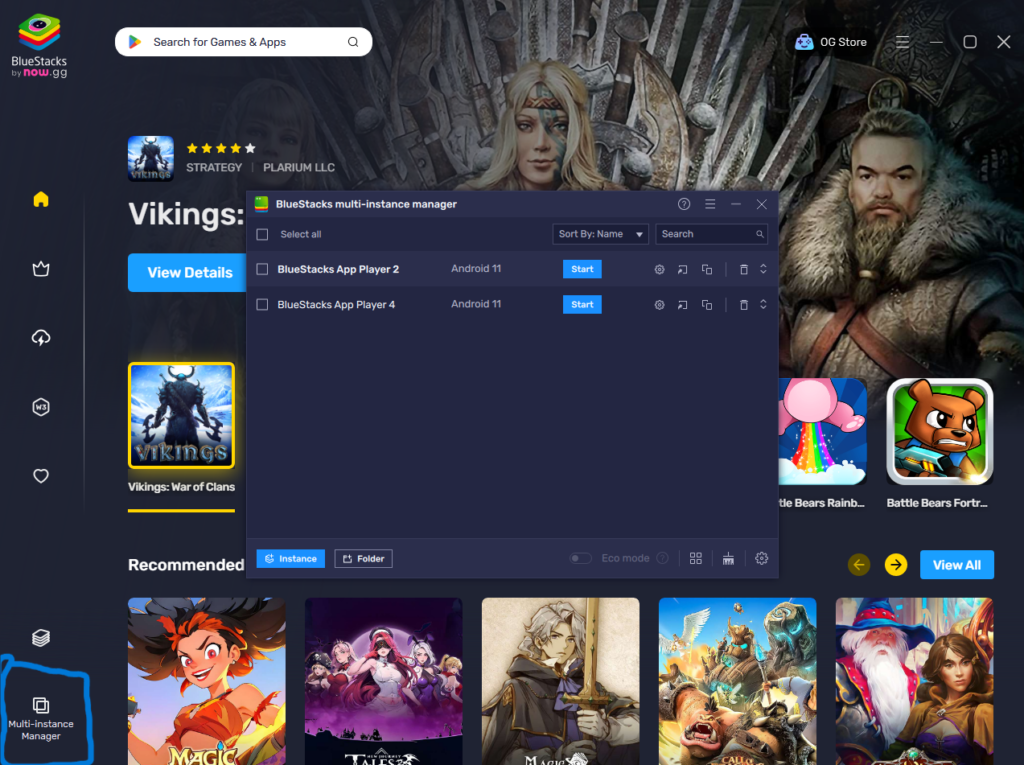Open the Sort By: Name dropdown
The width and height of the screenshot is (1024, 765).
pyautogui.click(x=600, y=234)
